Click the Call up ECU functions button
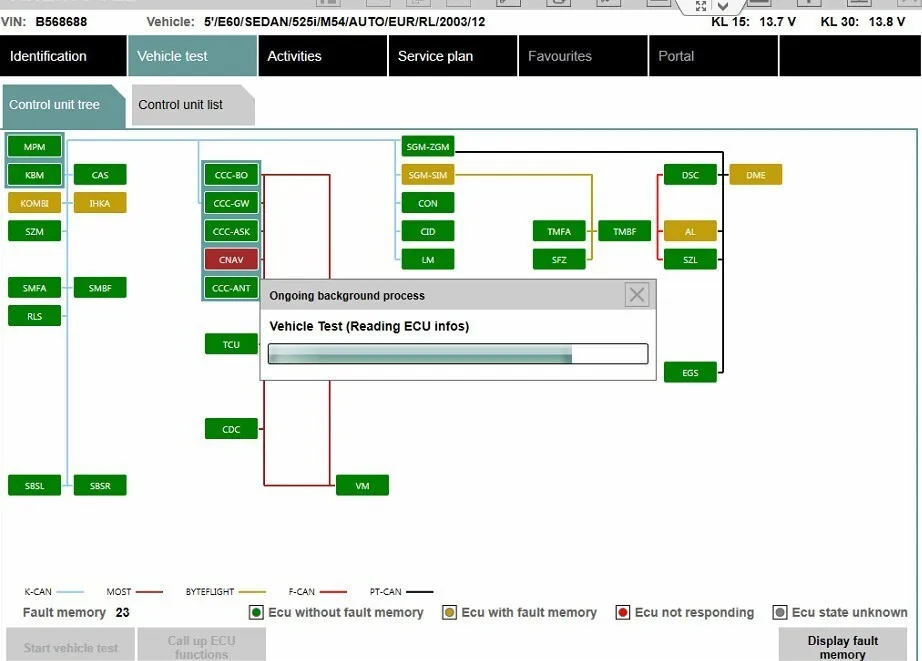 (202, 645)
